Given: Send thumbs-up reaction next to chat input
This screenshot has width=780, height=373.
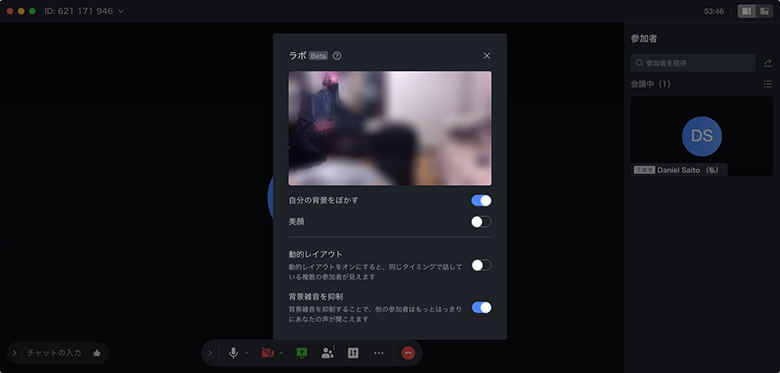Looking at the screenshot, I should (97, 353).
